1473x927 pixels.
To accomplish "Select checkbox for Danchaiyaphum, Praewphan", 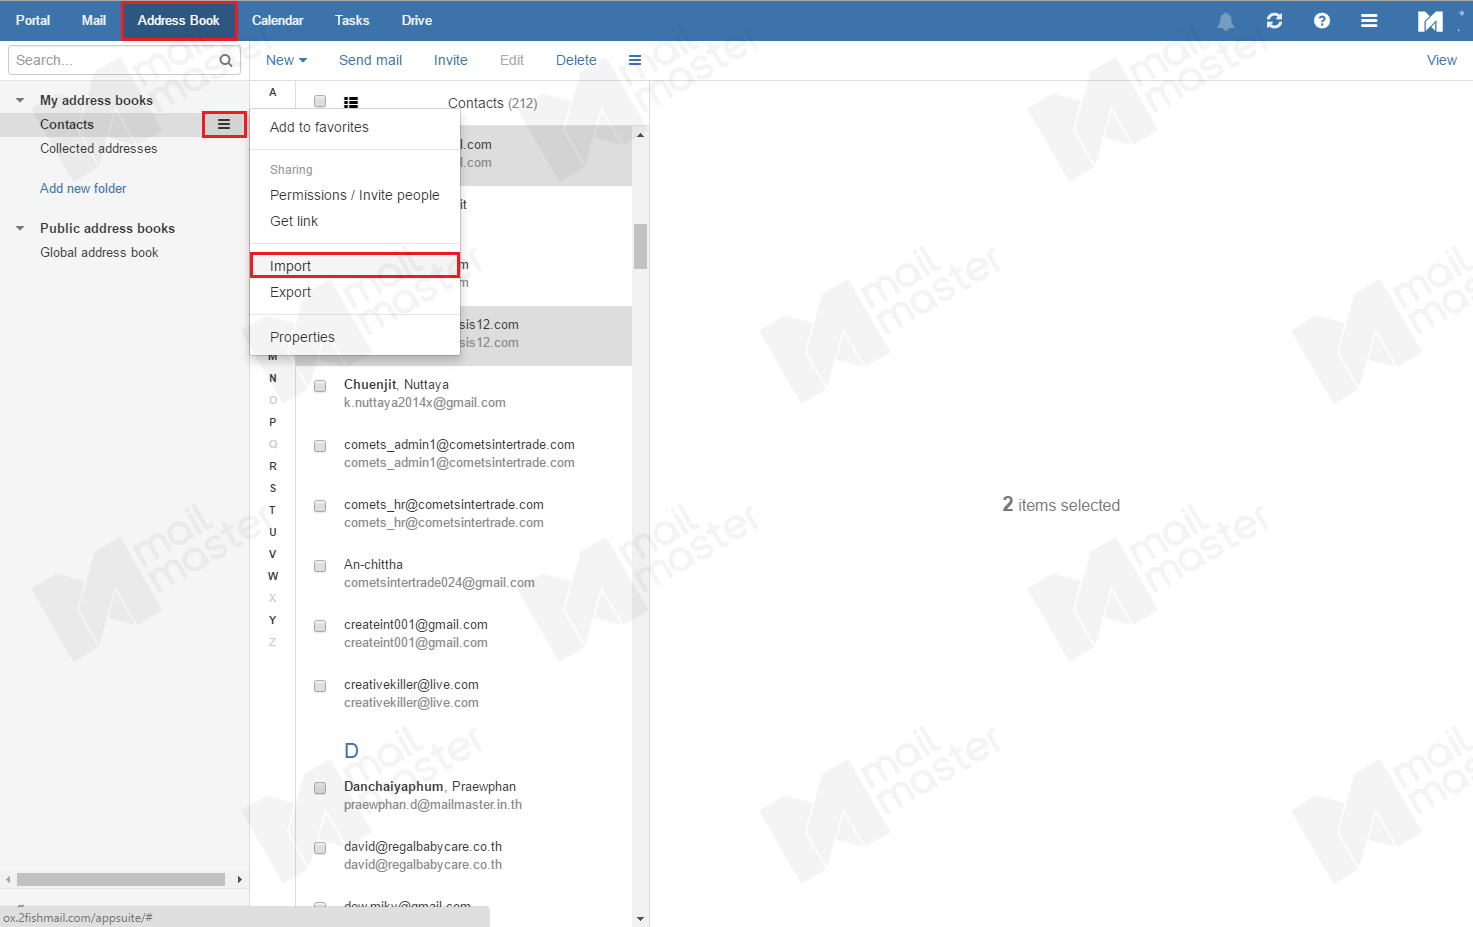I will [320, 788].
